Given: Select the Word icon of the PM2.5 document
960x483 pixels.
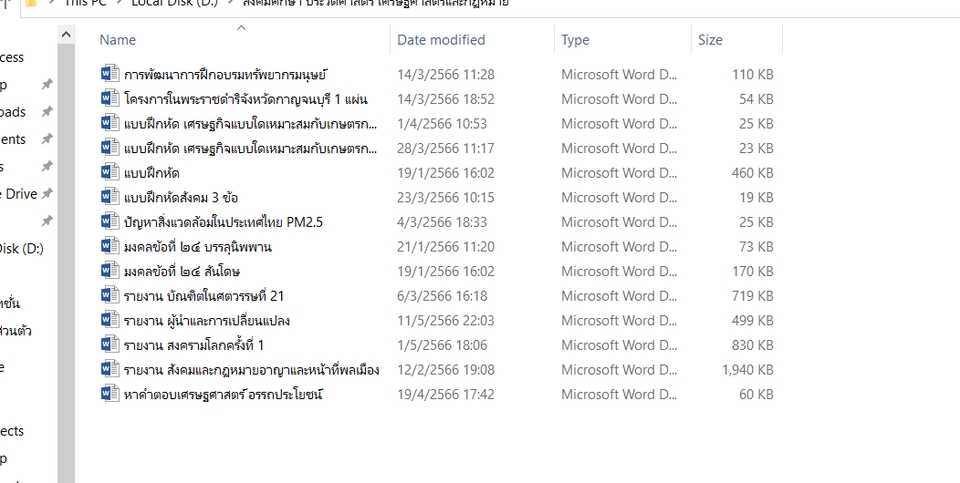Looking at the screenshot, I should pos(110,222).
